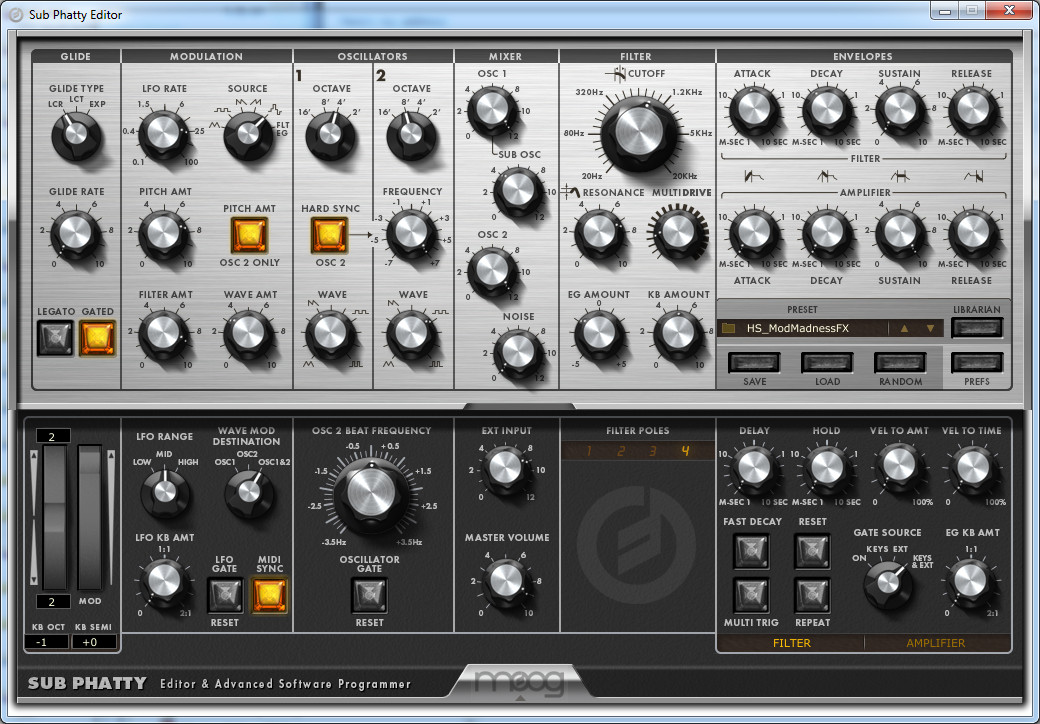Disable the MIDI Sync switch

point(264,596)
